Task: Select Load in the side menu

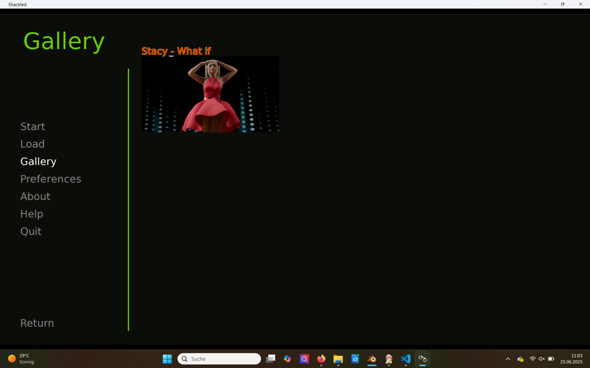Action: 32,144
